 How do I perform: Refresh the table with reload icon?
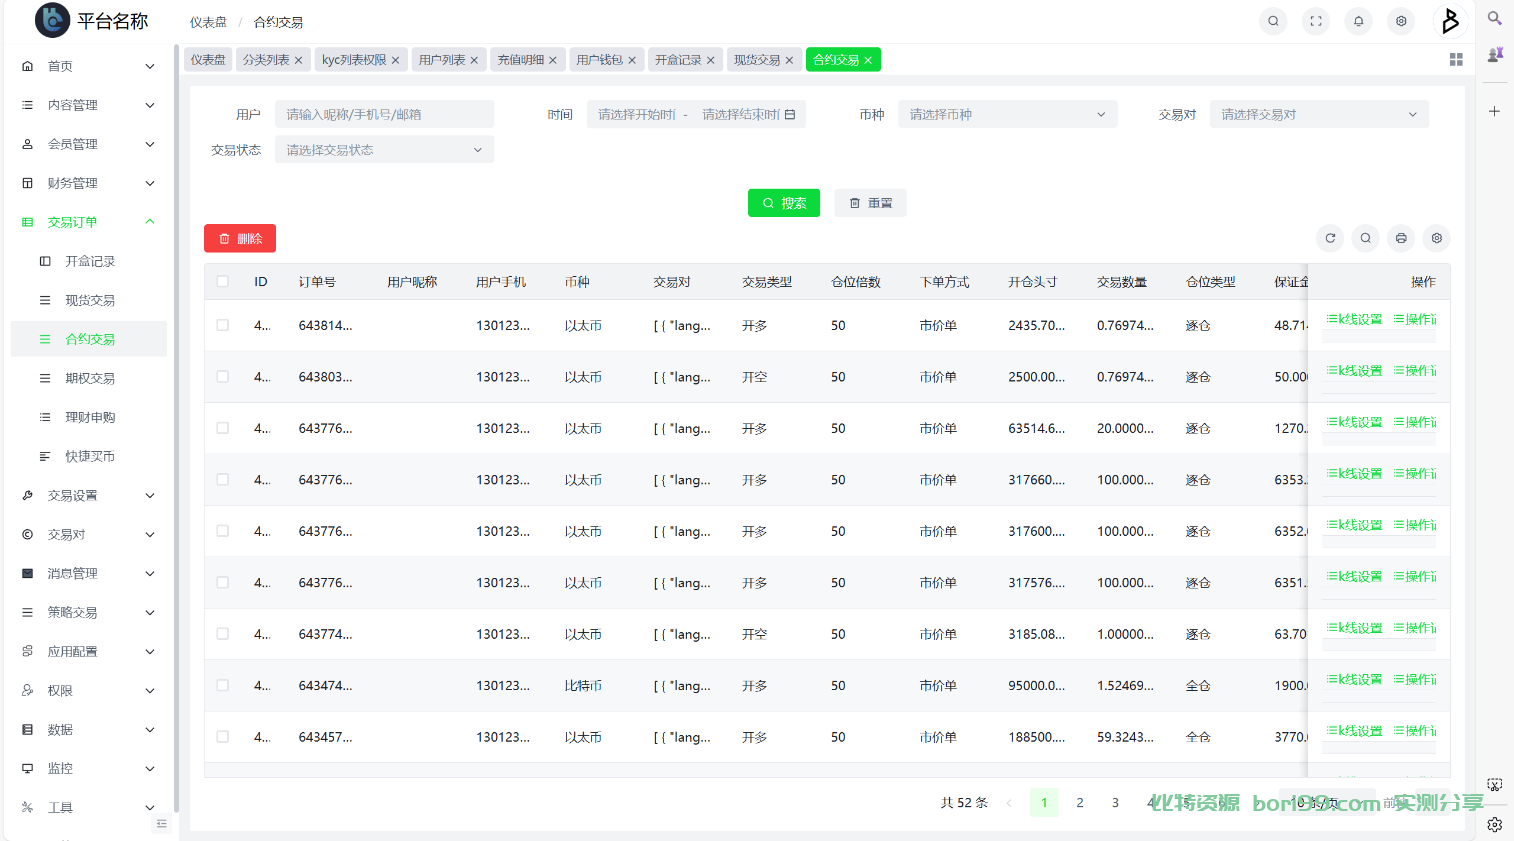click(1330, 238)
